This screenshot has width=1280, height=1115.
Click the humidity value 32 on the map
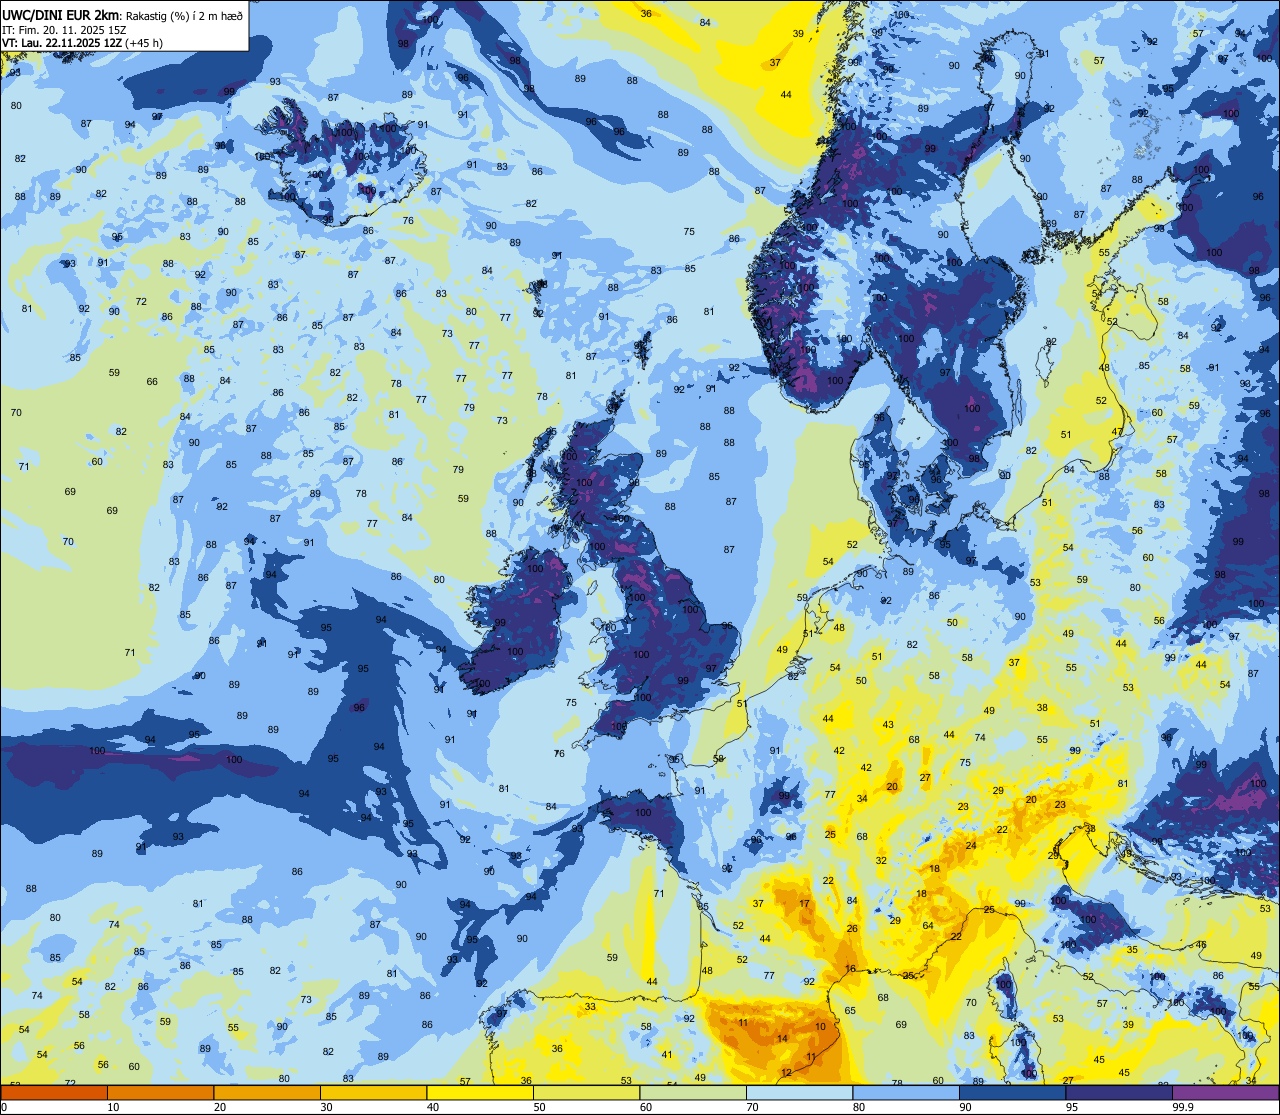(x=881, y=860)
